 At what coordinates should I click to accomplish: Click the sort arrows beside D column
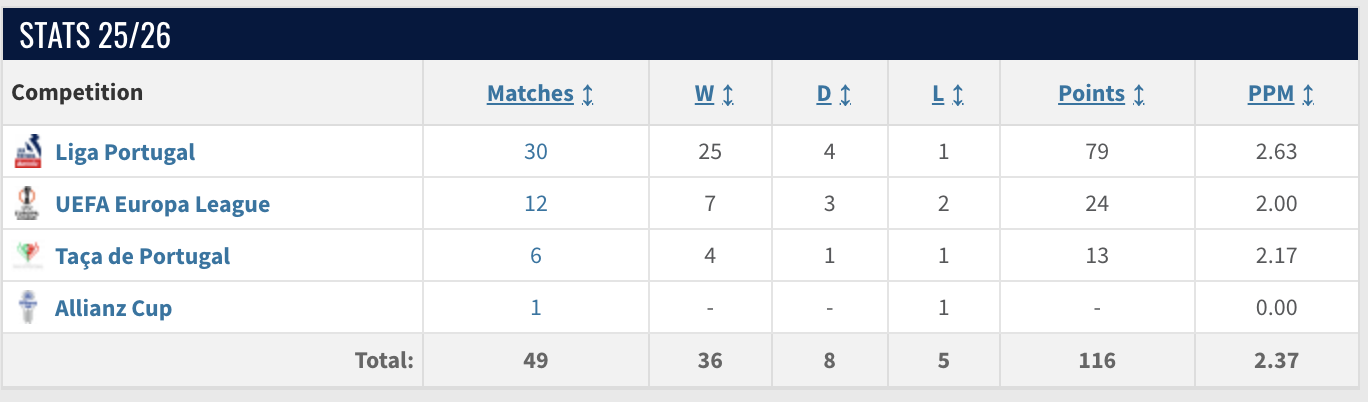pyautogui.click(x=845, y=94)
